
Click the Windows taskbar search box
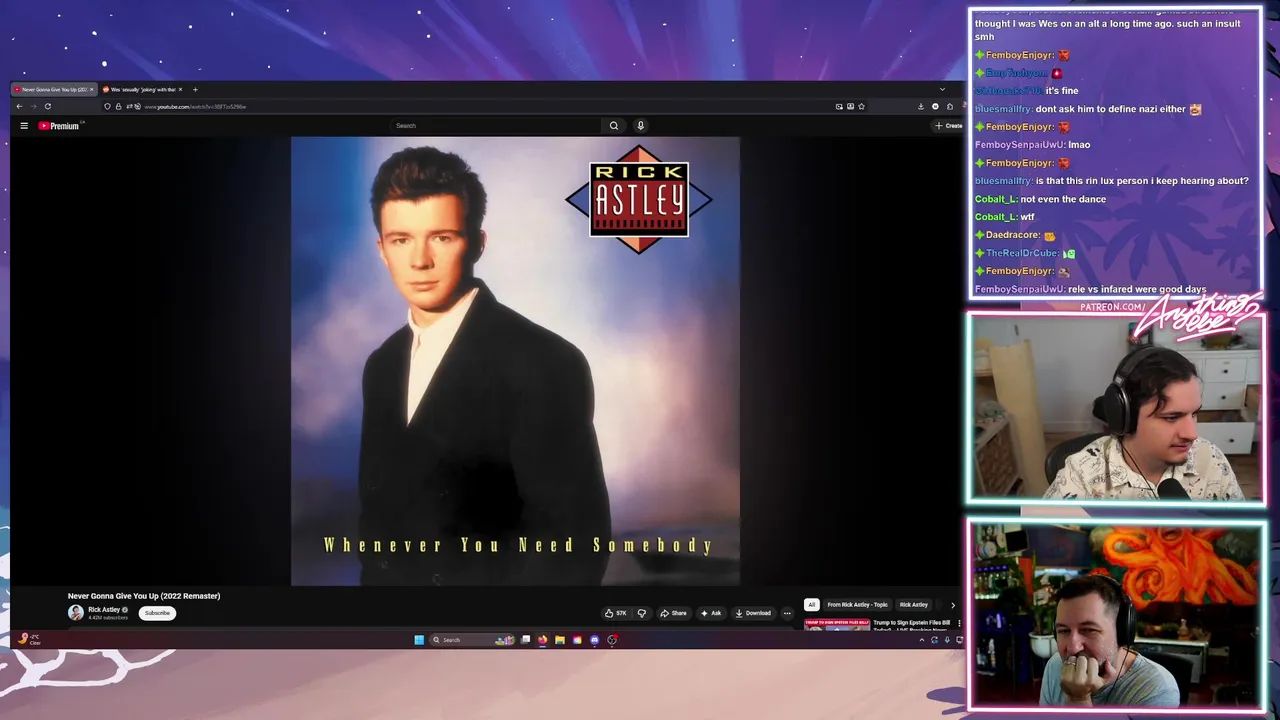[x=471, y=640]
